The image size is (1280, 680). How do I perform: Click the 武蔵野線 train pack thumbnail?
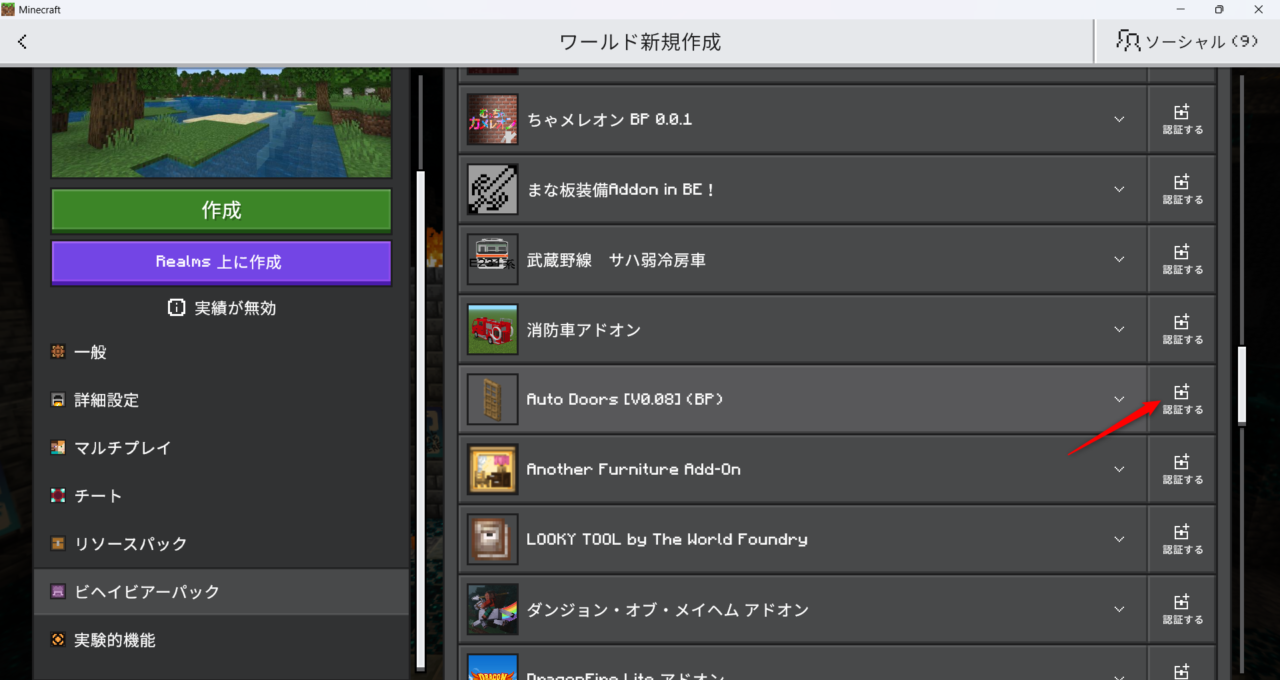493,259
